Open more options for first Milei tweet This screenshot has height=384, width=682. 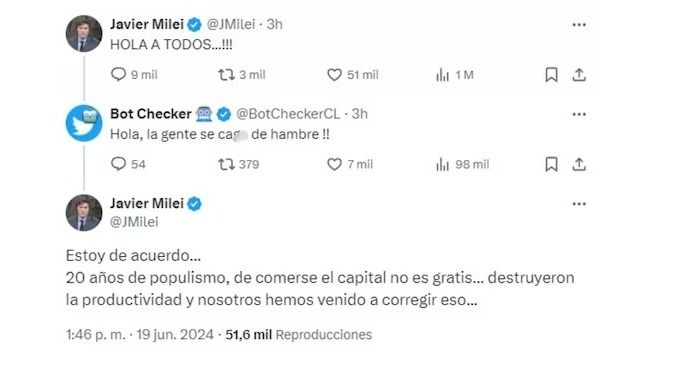[x=579, y=25]
